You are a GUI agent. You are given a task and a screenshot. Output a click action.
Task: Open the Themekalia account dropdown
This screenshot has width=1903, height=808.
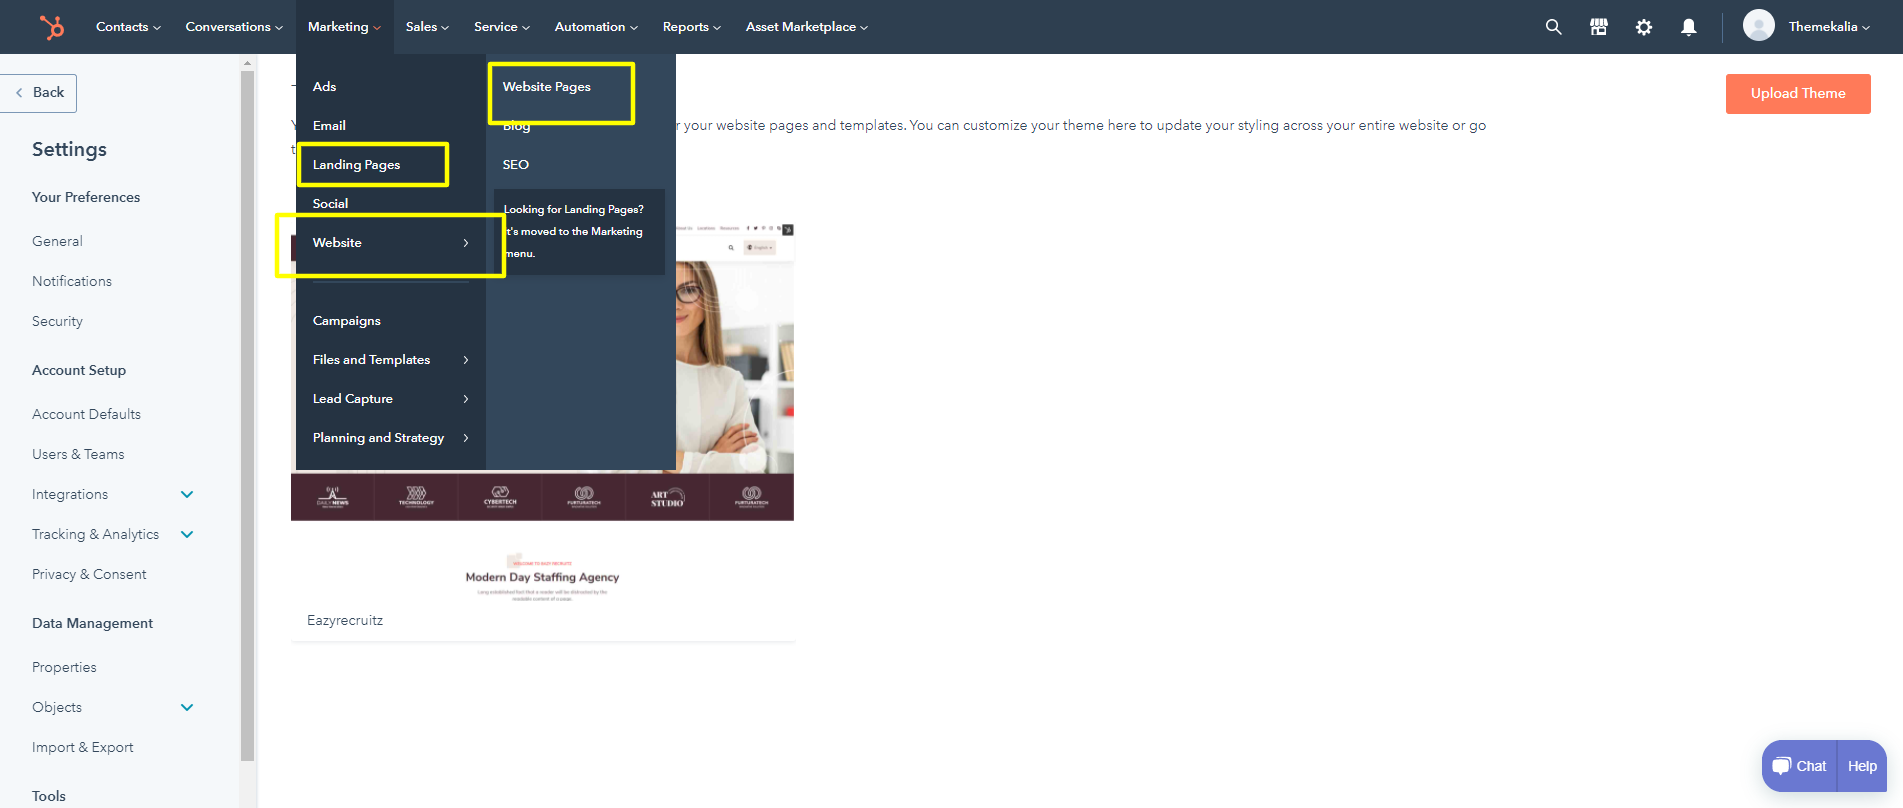pyautogui.click(x=1828, y=27)
